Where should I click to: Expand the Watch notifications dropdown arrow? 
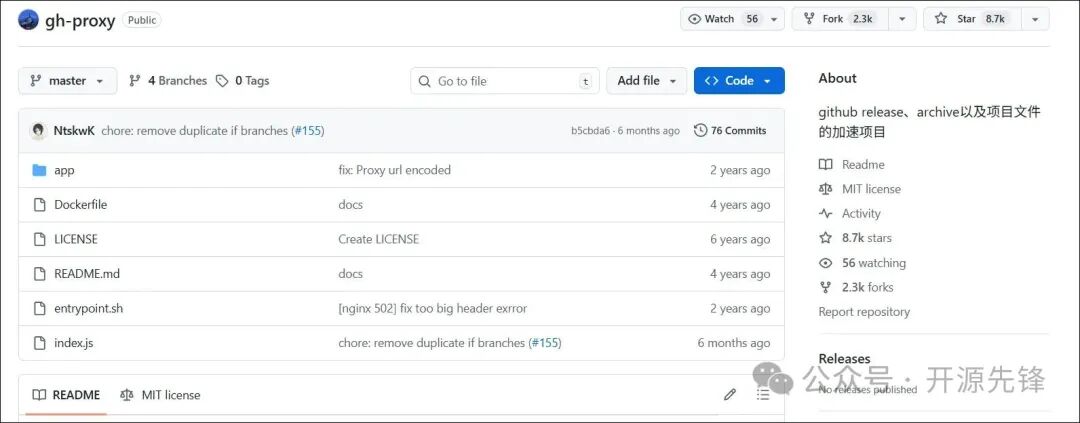click(x=774, y=19)
